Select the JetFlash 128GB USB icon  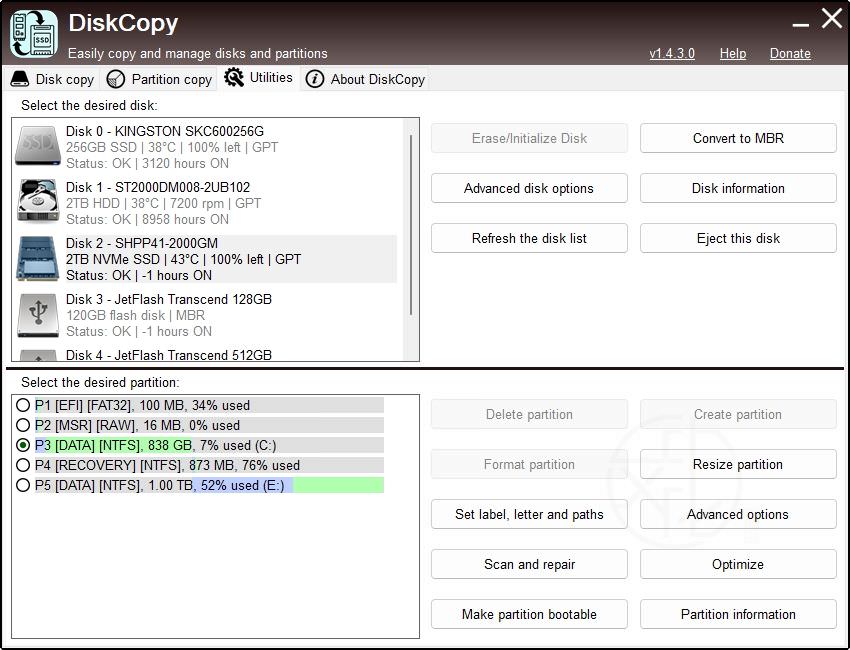tap(38, 315)
